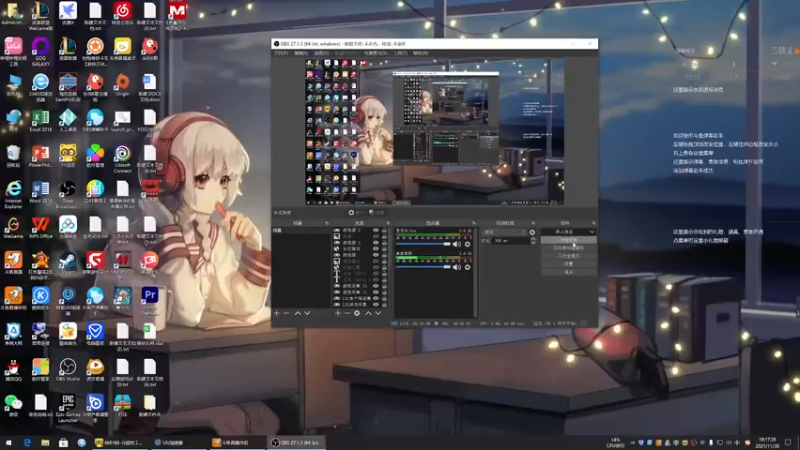Image resolution: width=800 pixels, height=450 pixels.
Task: Switch to OBS 27.1.3 taskbar button
Action: click(x=296, y=442)
